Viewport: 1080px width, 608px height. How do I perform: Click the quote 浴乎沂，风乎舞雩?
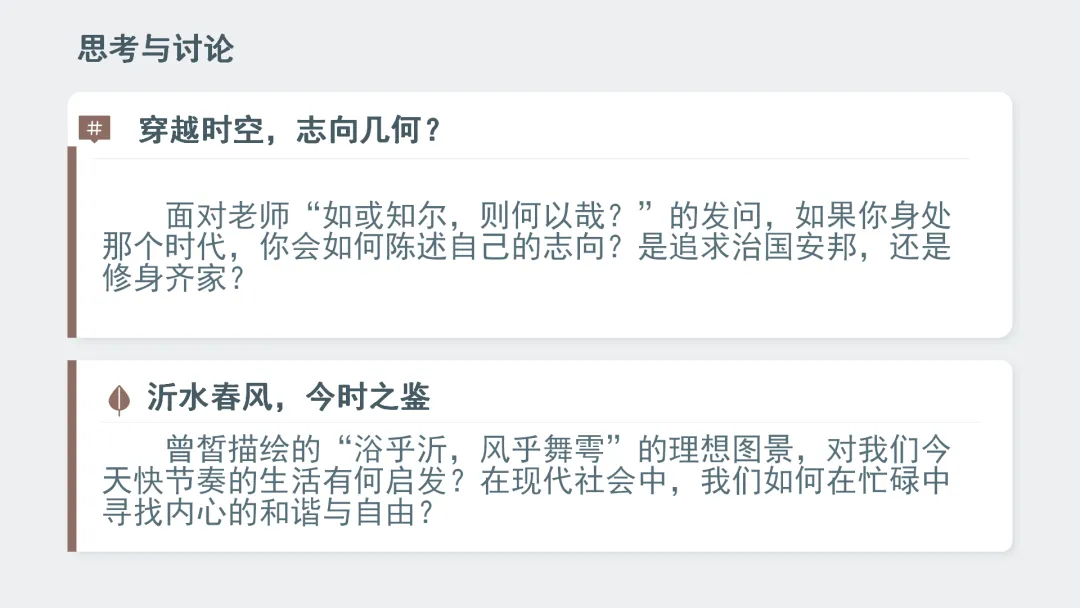point(479,450)
